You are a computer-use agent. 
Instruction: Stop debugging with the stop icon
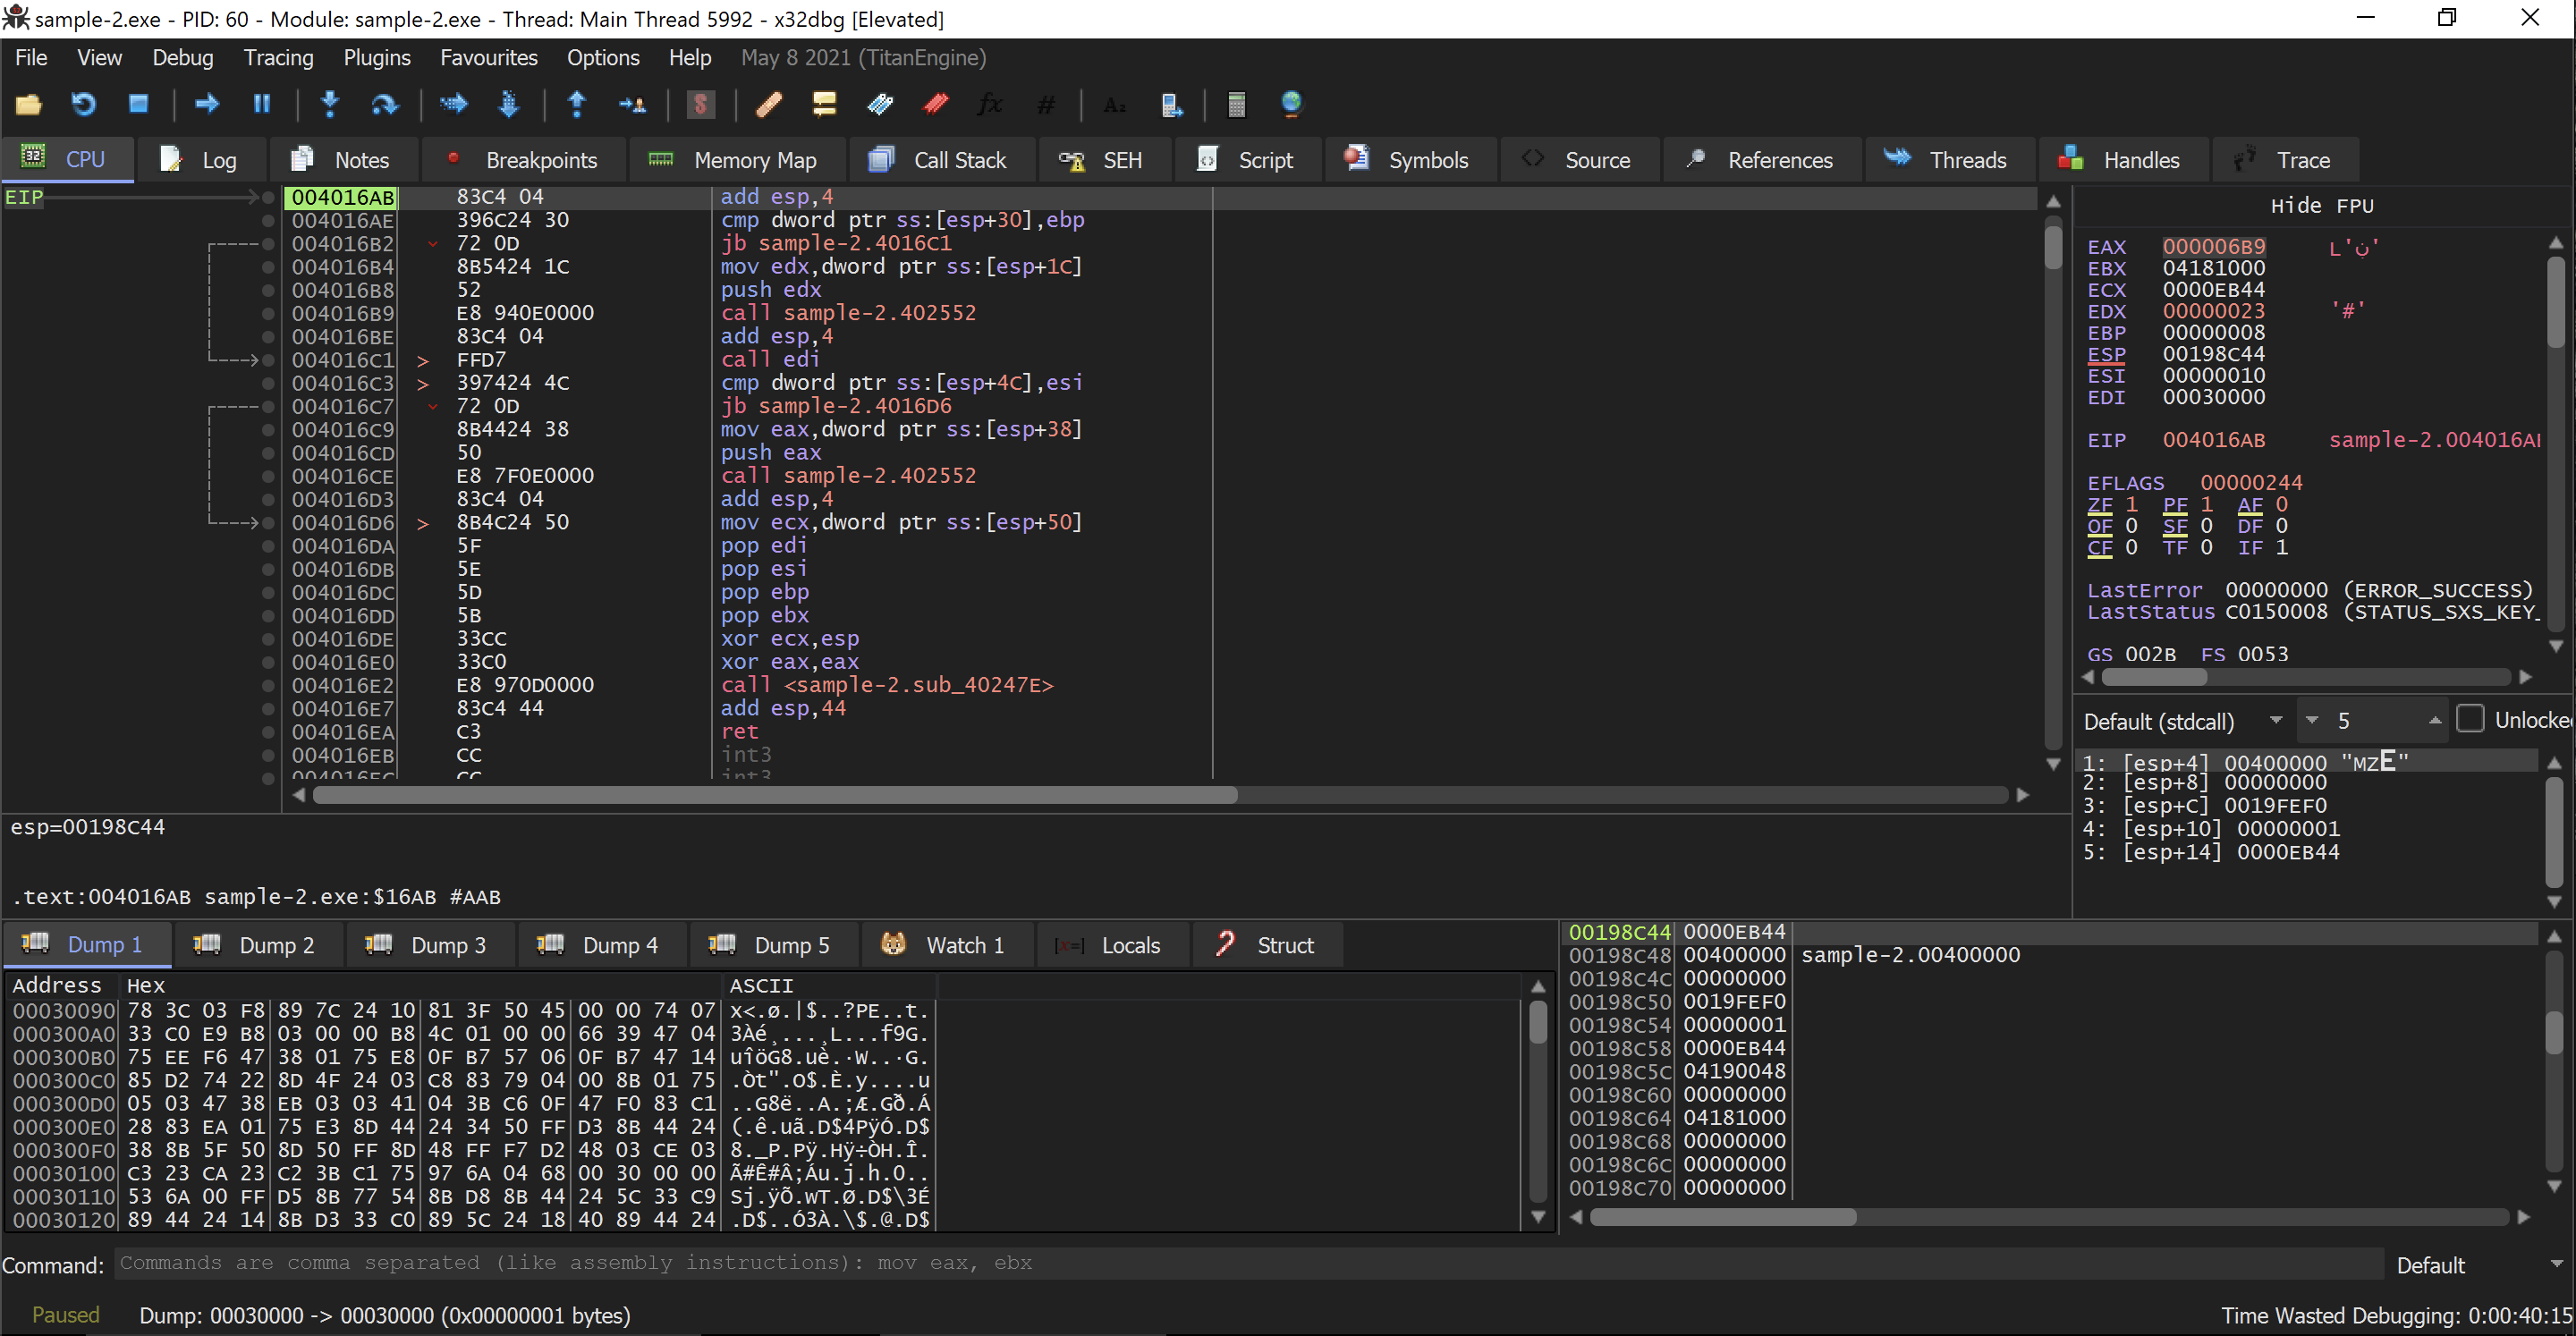[x=138, y=104]
